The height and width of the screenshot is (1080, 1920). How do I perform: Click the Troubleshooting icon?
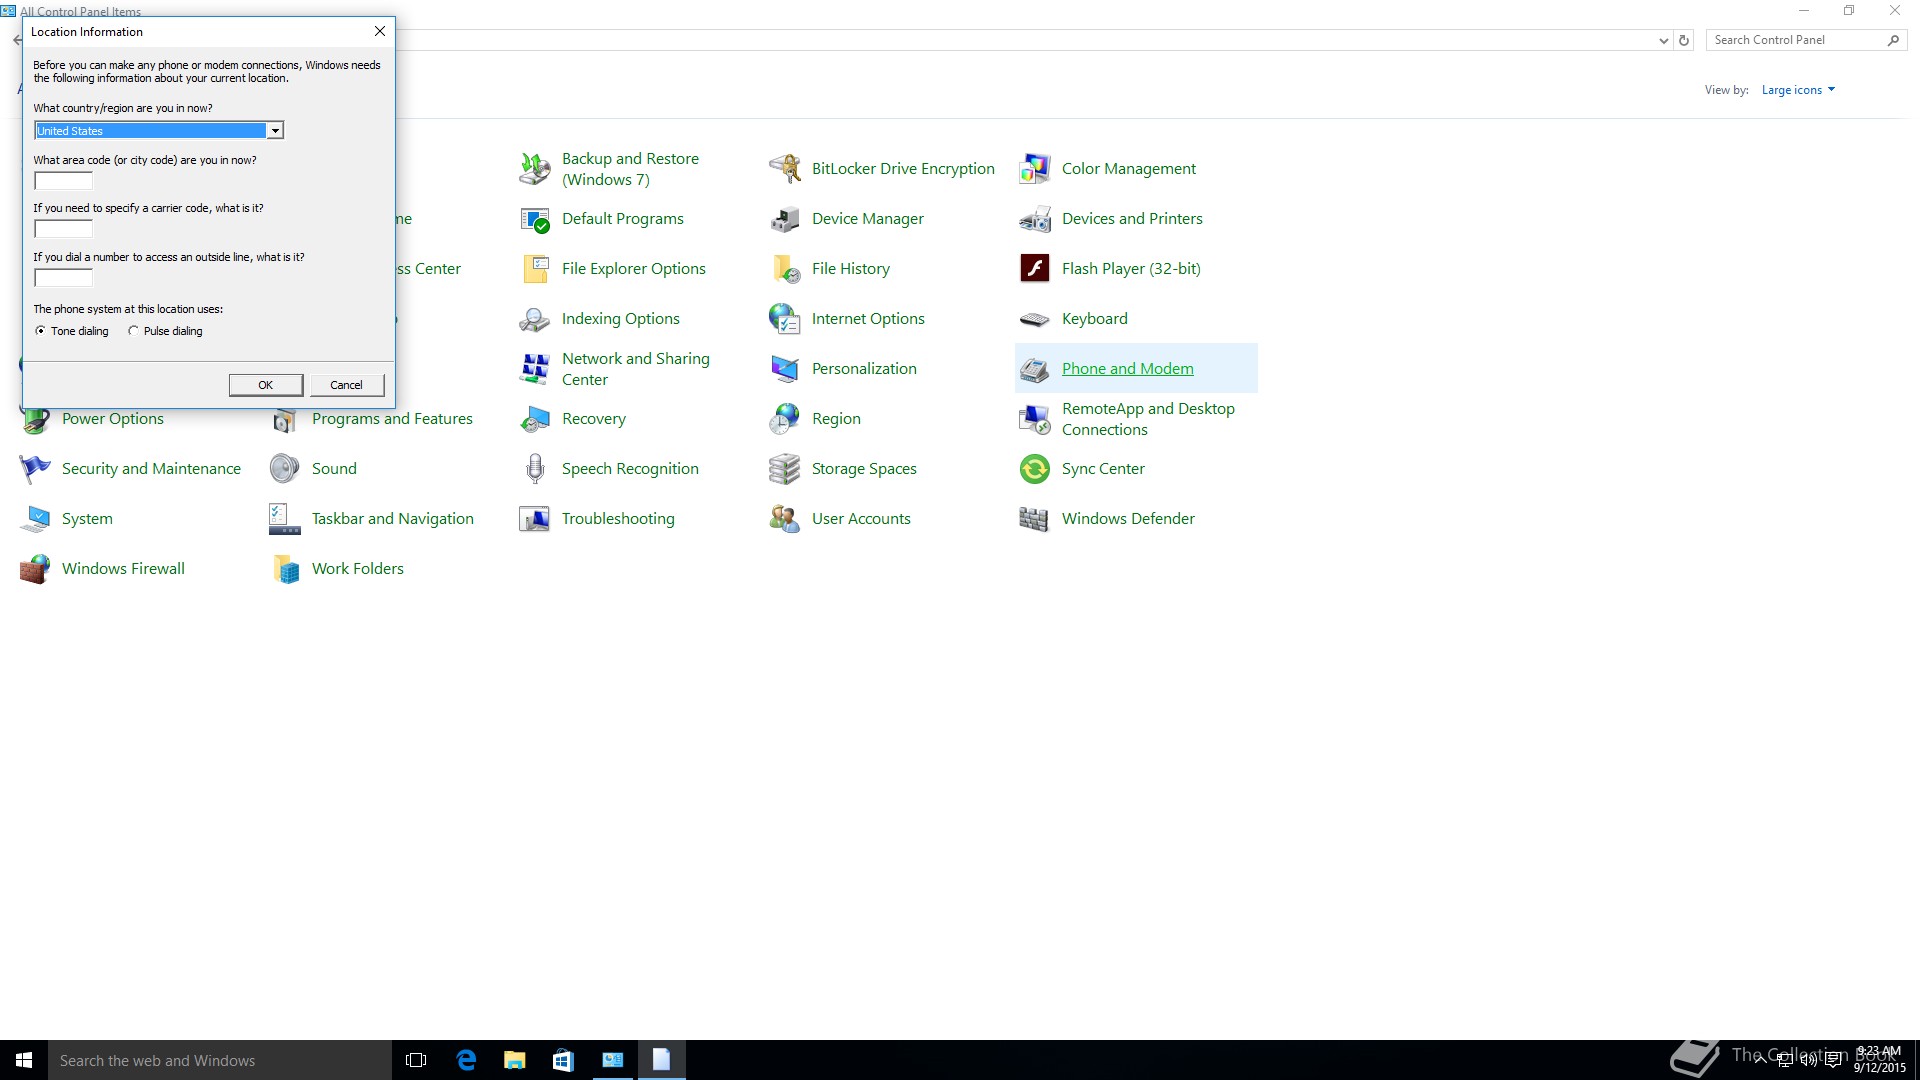pos(535,519)
